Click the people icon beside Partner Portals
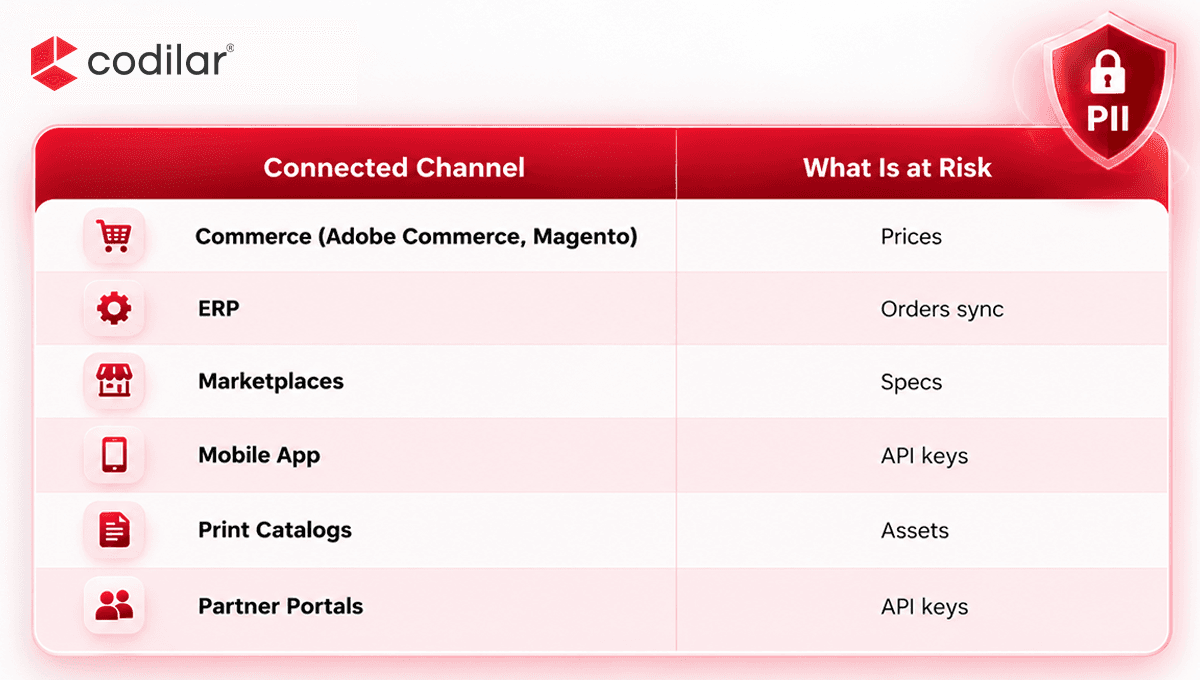Viewport: 1200px width, 680px height. [114, 605]
